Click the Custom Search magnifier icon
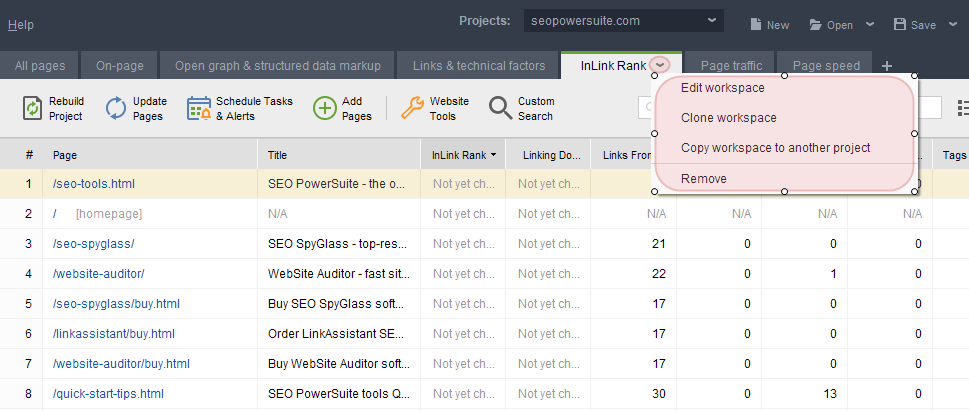Screen dimensions: 969x411 [x=501, y=108]
